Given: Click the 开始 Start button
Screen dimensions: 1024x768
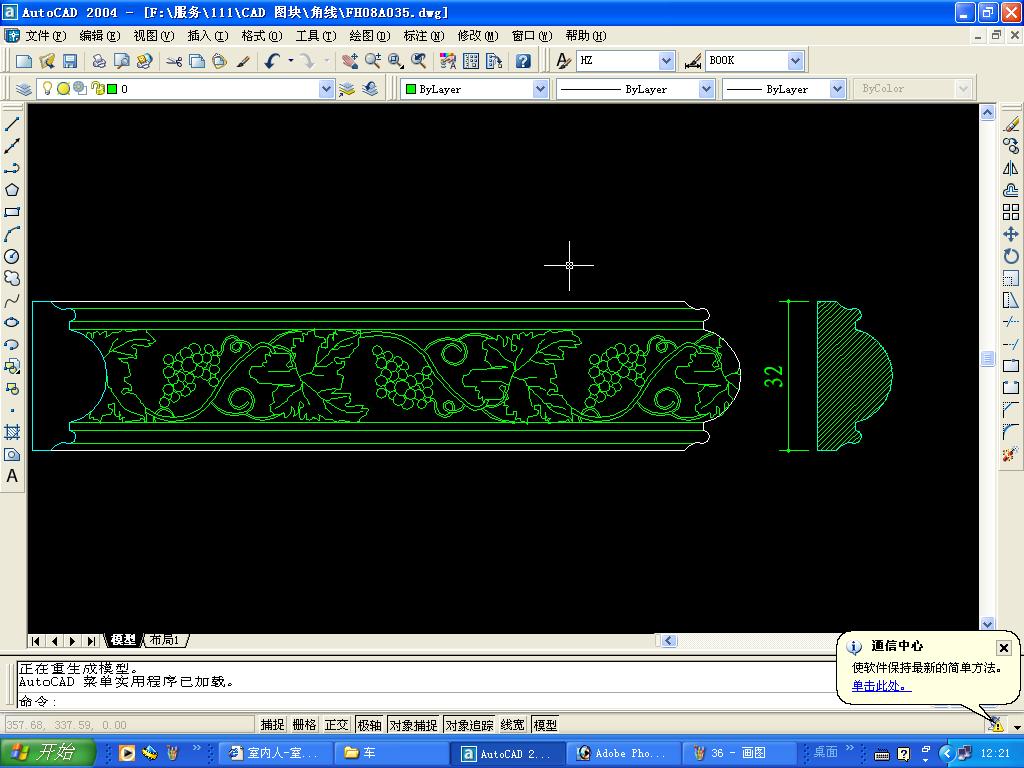Looking at the screenshot, I should [46, 753].
